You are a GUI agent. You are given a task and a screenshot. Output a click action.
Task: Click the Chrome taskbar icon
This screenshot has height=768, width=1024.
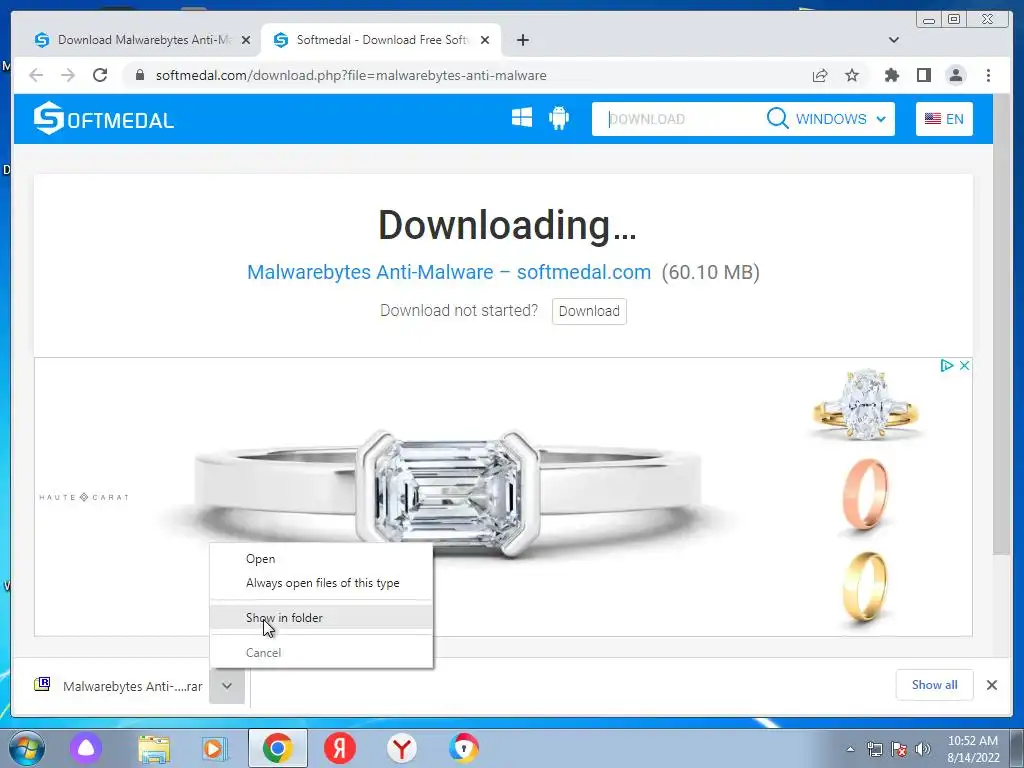point(278,748)
